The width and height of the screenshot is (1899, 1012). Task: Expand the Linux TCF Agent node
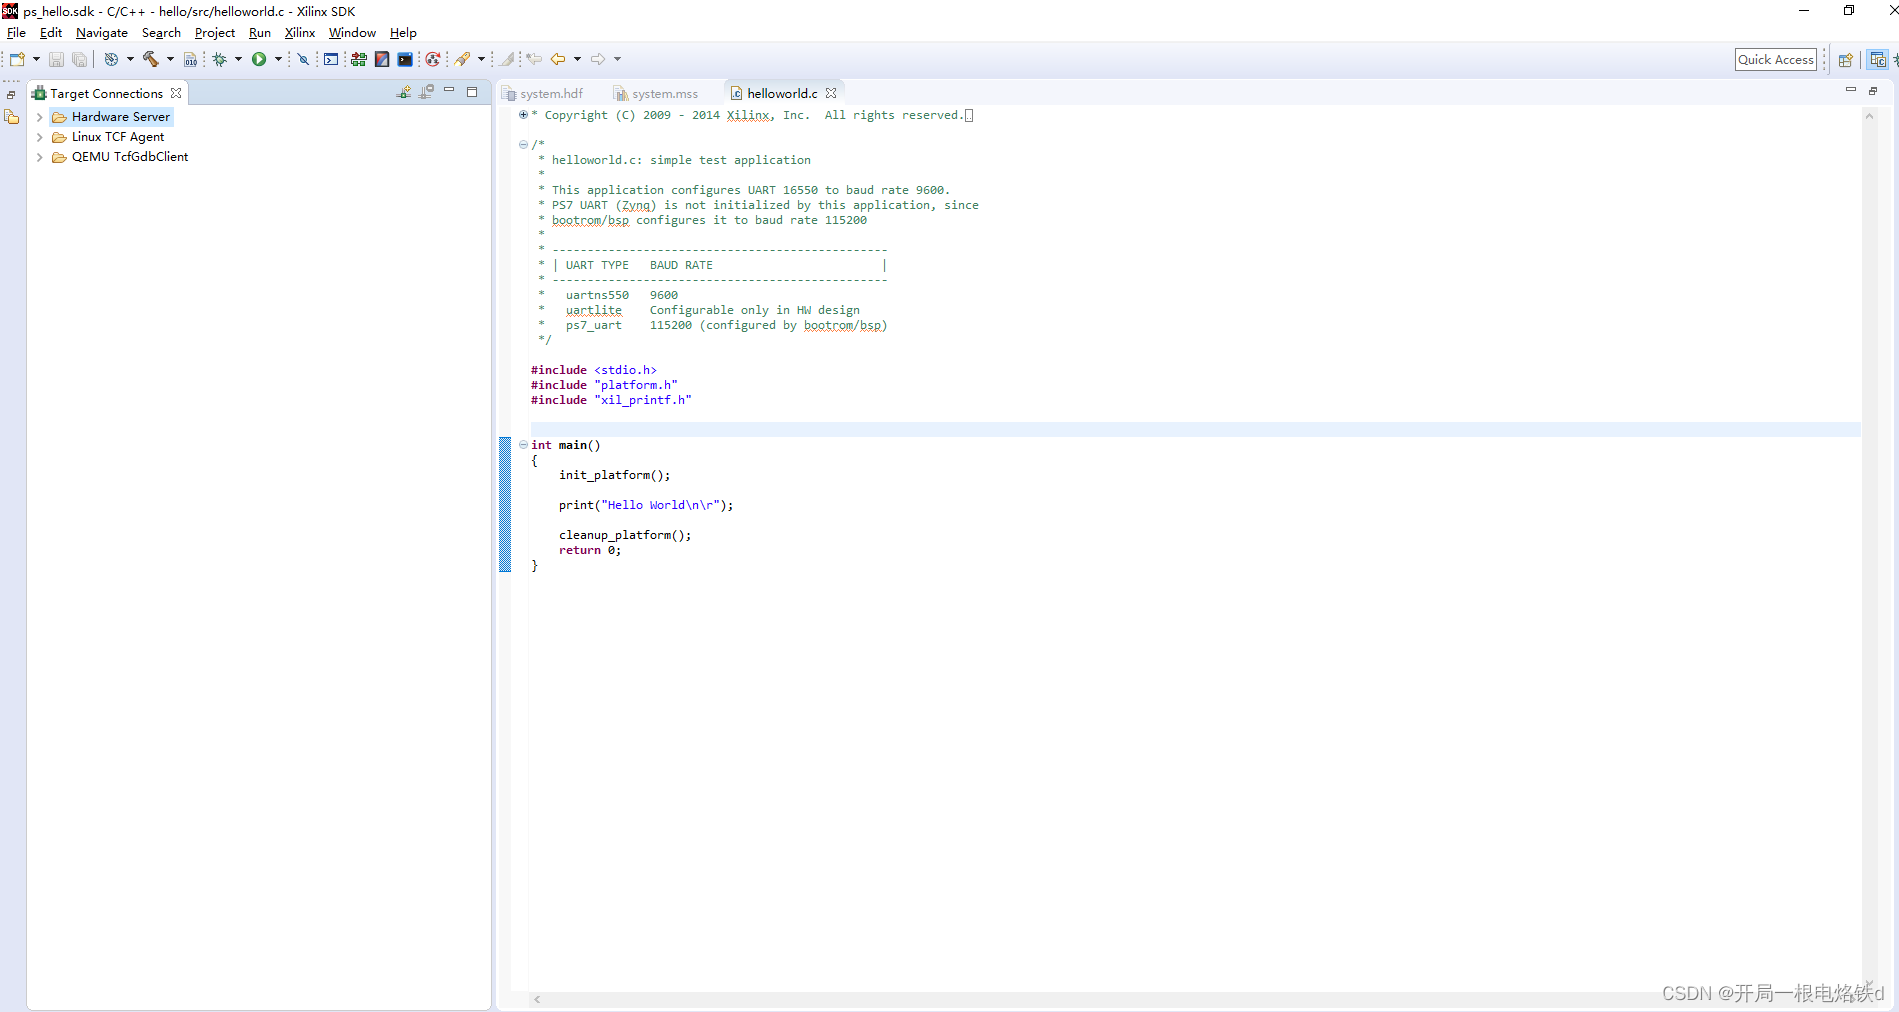click(39, 137)
